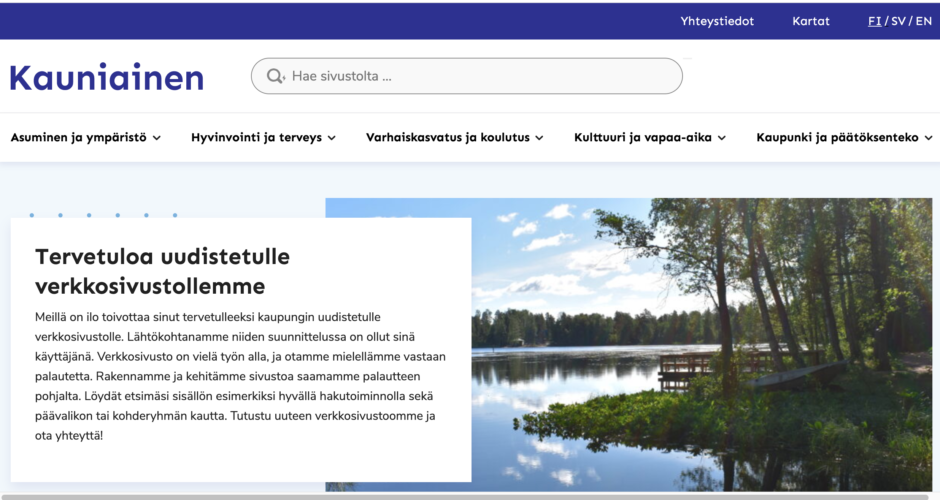This screenshot has height=500, width=940.
Task: Open the Kartat link
Action: (811, 21)
